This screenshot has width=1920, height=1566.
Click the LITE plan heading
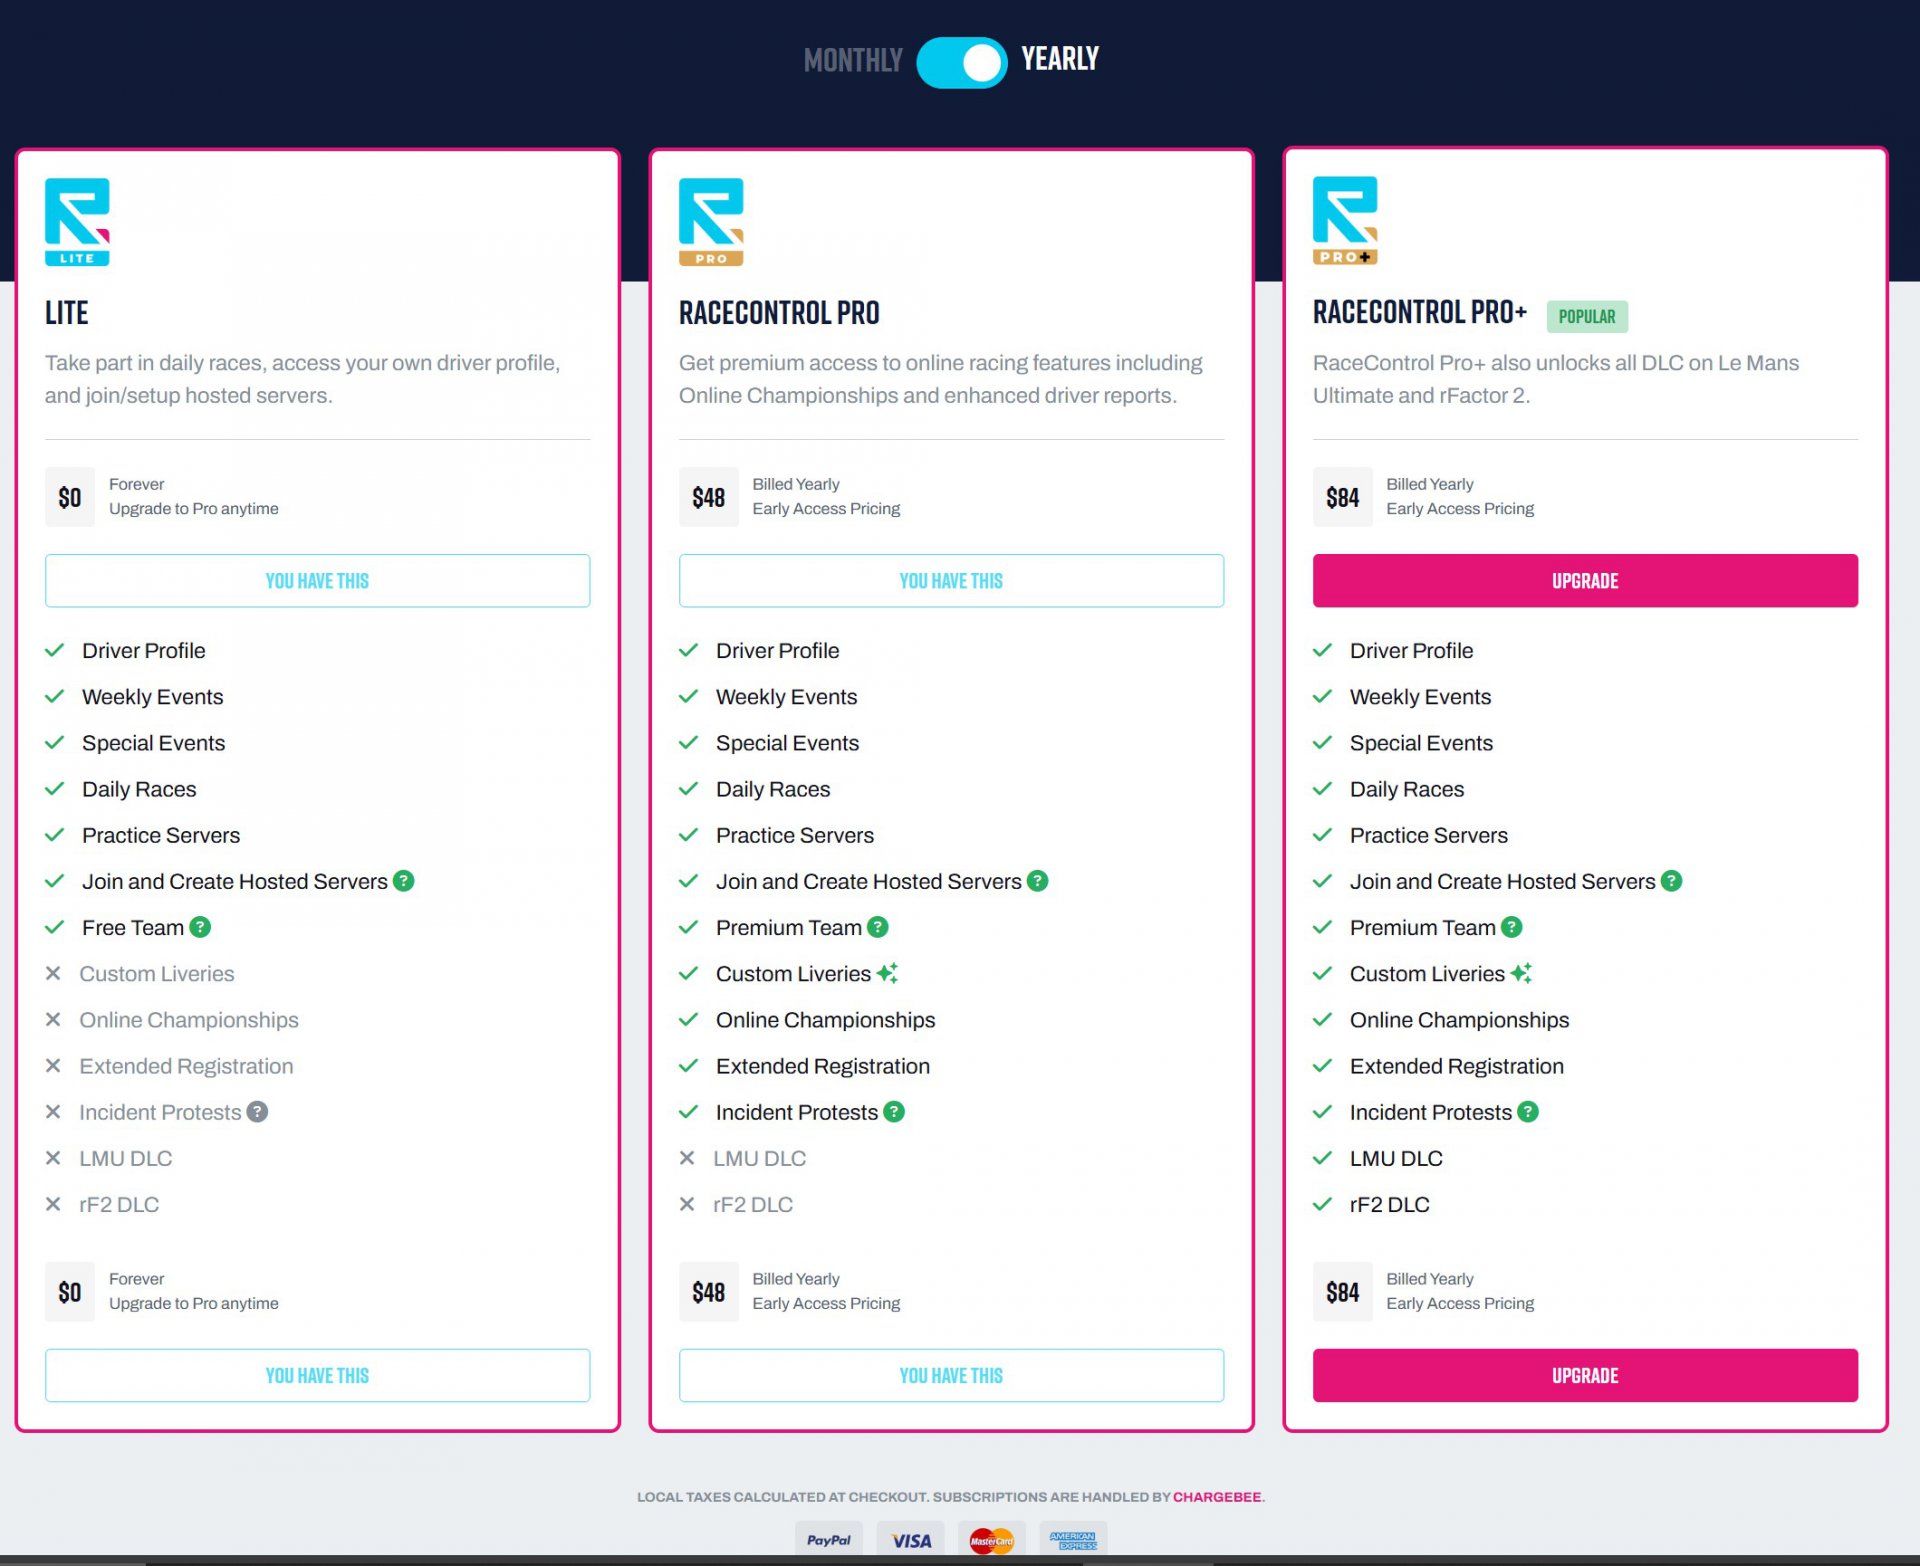tap(67, 313)
